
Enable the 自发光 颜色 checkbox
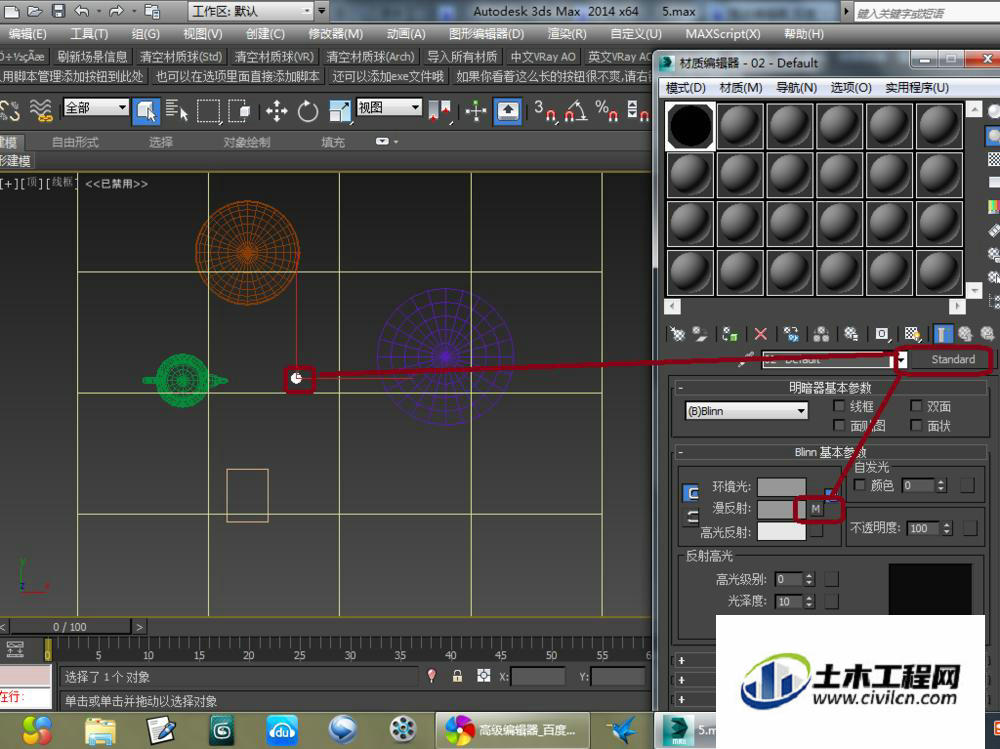pos(860,486)
